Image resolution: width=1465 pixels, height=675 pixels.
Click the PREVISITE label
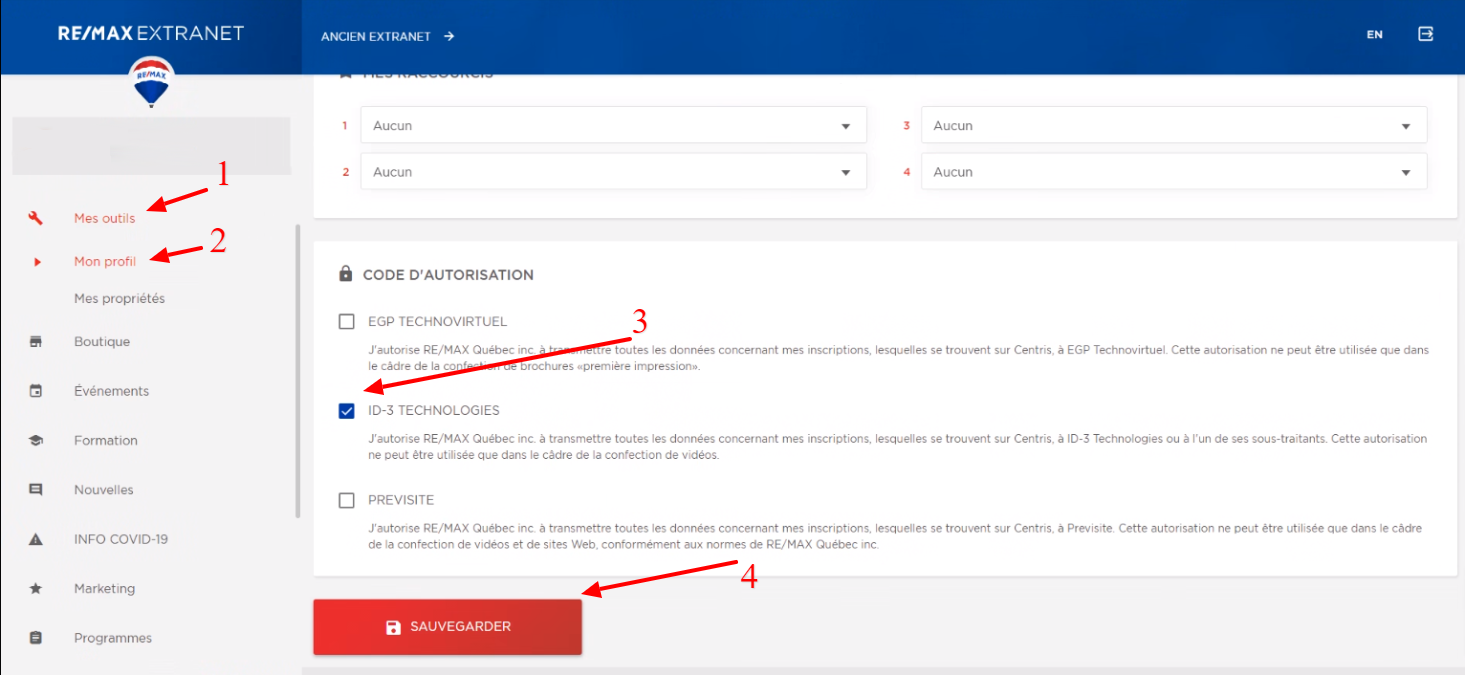401,500
